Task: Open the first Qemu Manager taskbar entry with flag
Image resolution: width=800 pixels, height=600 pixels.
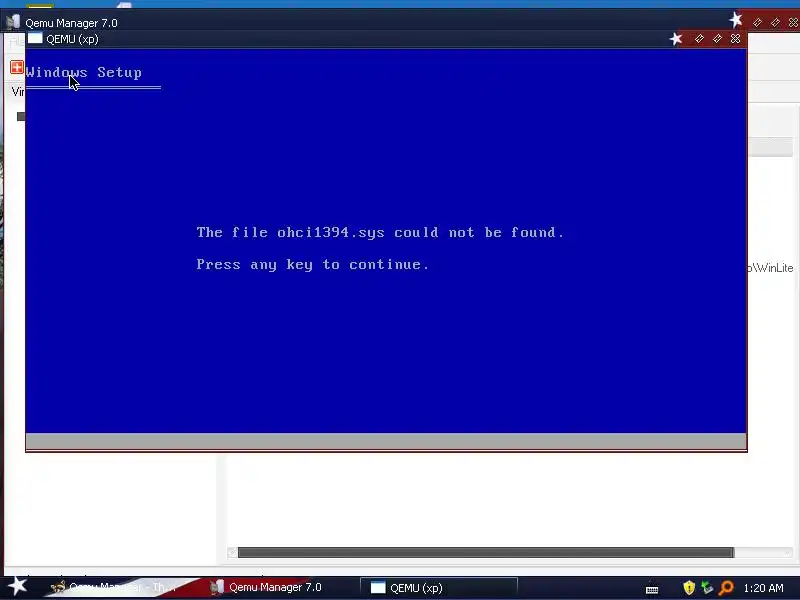Action: [x=115, y=587]
